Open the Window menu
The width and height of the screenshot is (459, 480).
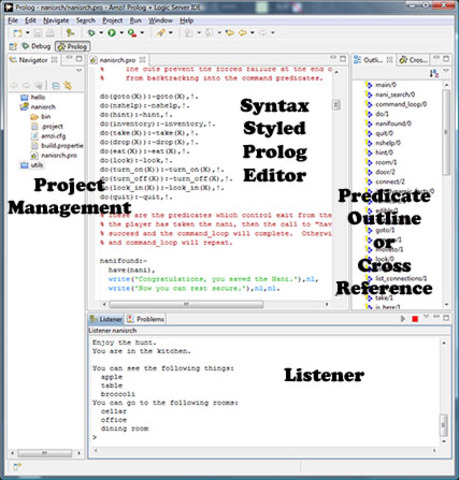[x=160, y=21]
